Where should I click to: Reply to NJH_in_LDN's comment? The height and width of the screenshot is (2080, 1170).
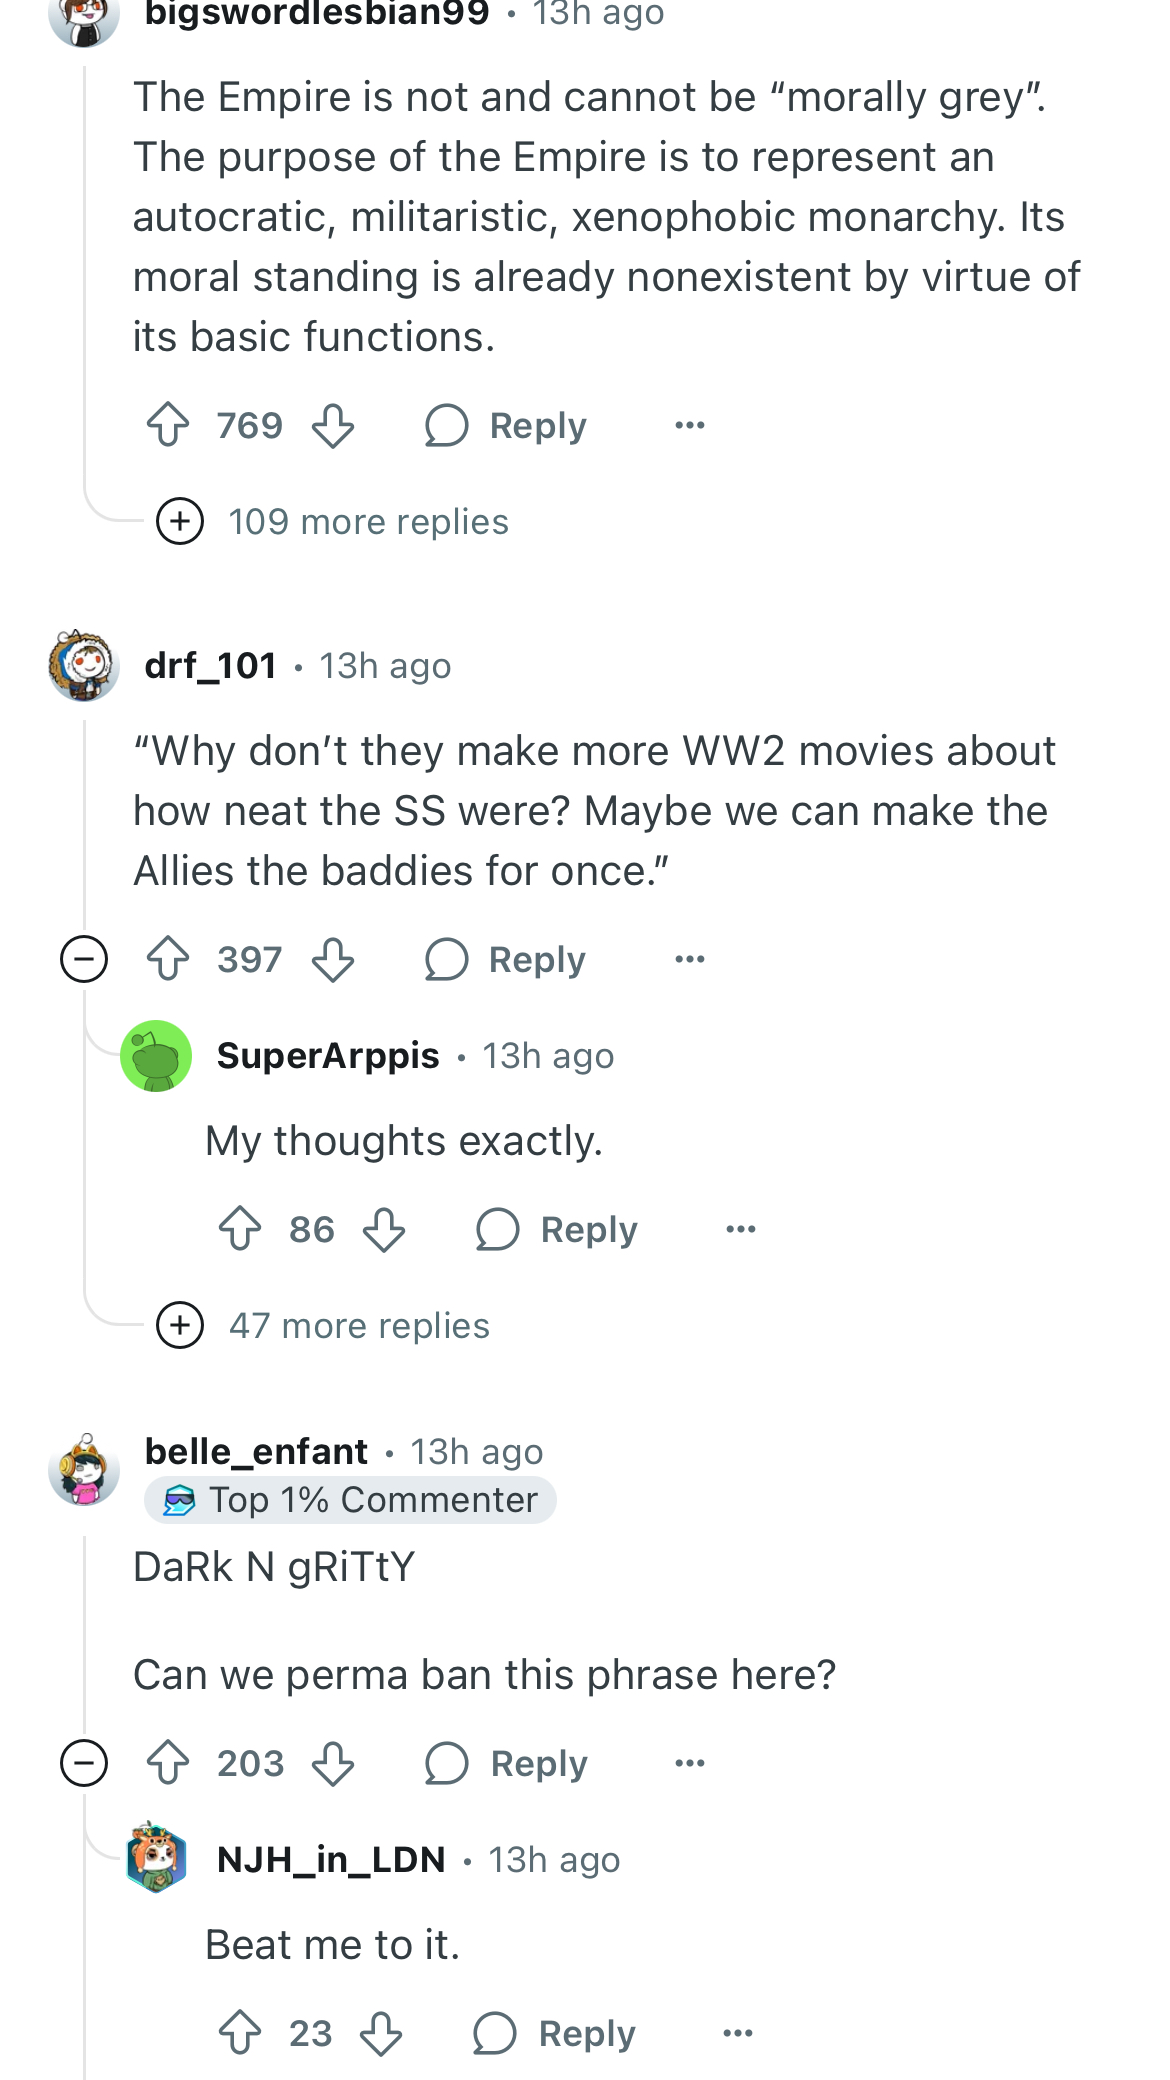[x=554, y=2033]
